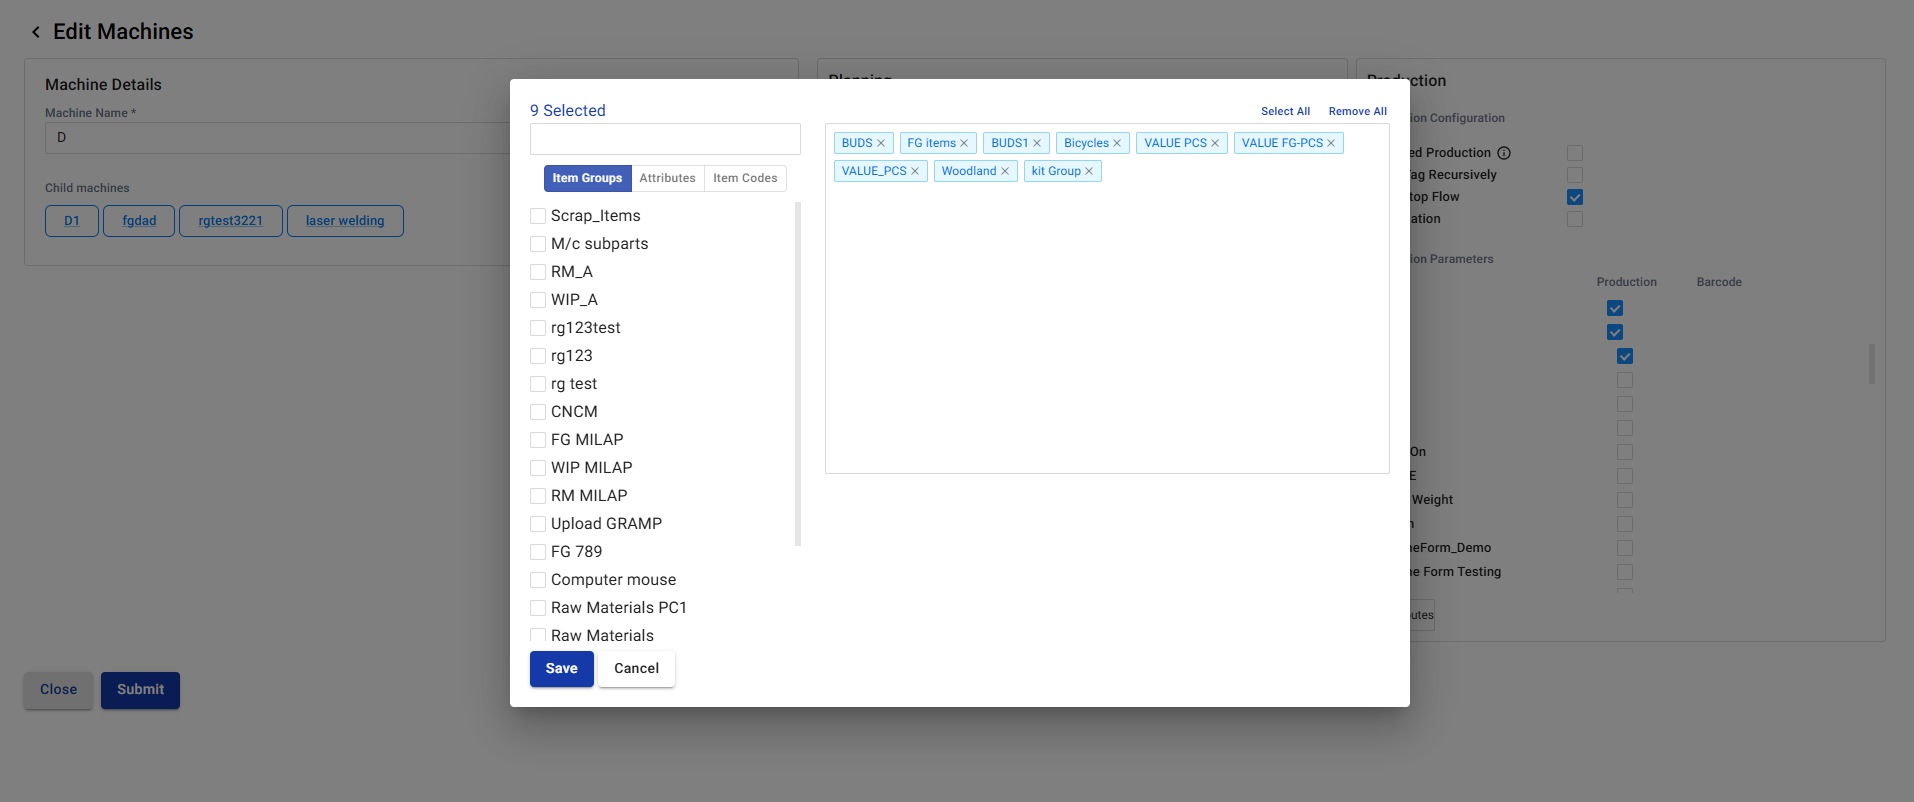Image resolution: width=1914 pixels, height=802 pixels.
Task: Click the search field under 9 Selected
Action: pyautogui.click(x=665, y=139)
